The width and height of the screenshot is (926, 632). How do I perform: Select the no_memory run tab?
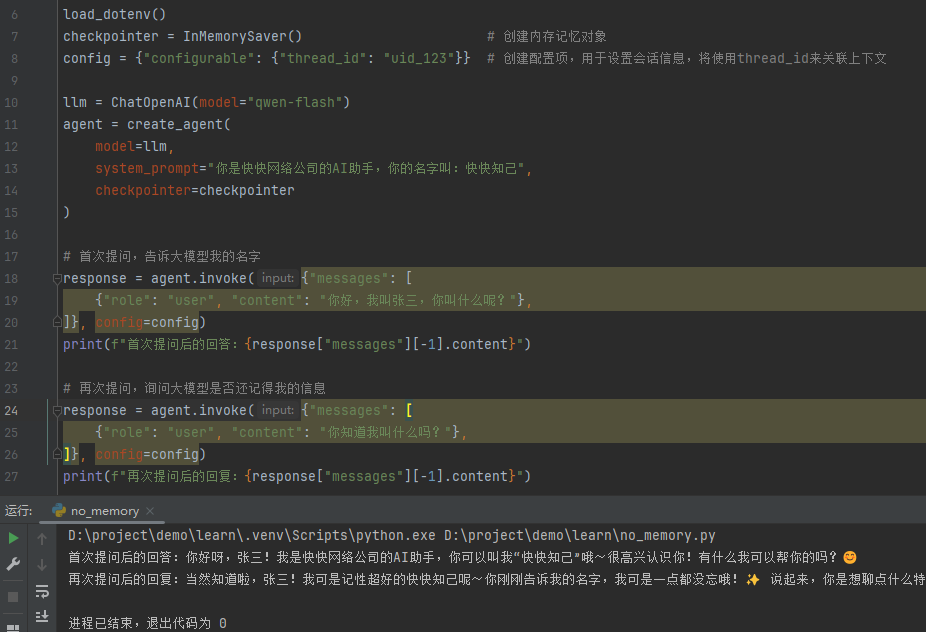[x=105, y=511]
